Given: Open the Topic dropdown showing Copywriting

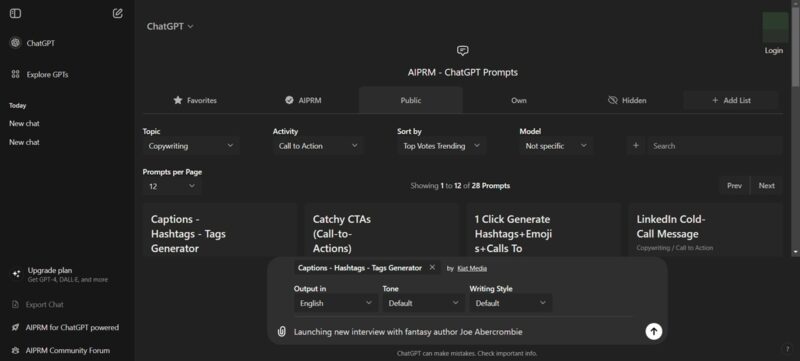Looking at the screenshot, I should pyautogui.click(x=191, y=146).
